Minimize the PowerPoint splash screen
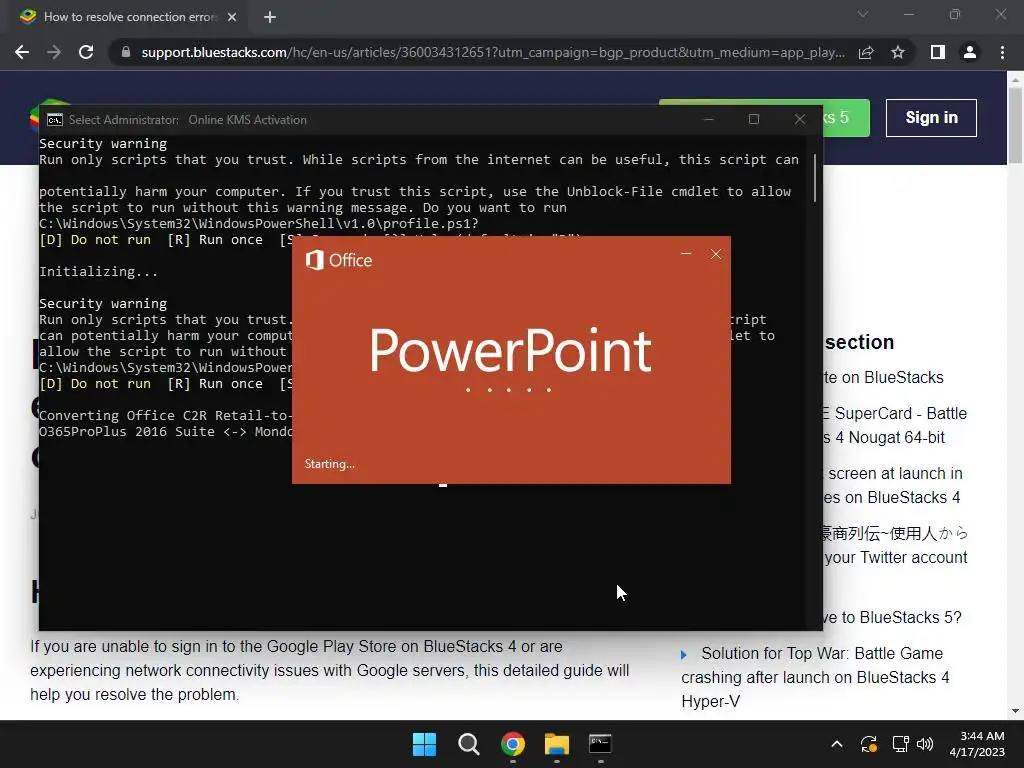The width and height of the screenshot is (1024, 768). 686,253
